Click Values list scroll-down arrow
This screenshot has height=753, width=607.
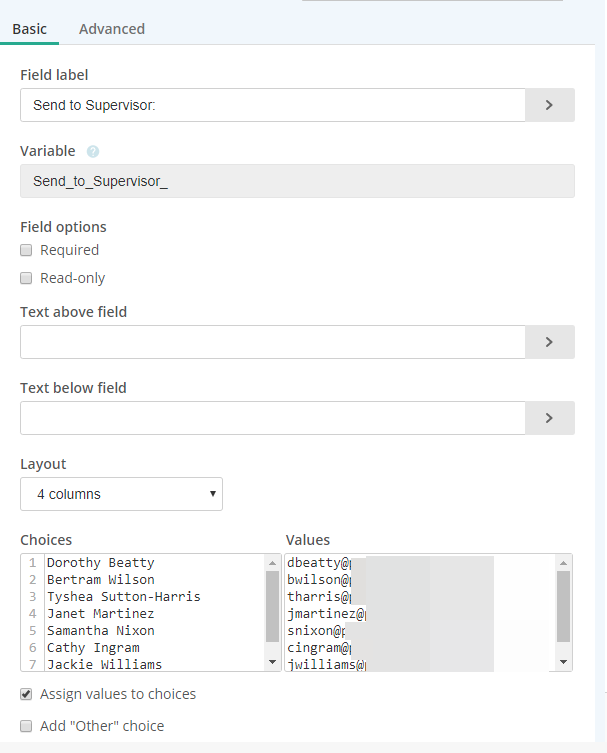click(564, 662)
